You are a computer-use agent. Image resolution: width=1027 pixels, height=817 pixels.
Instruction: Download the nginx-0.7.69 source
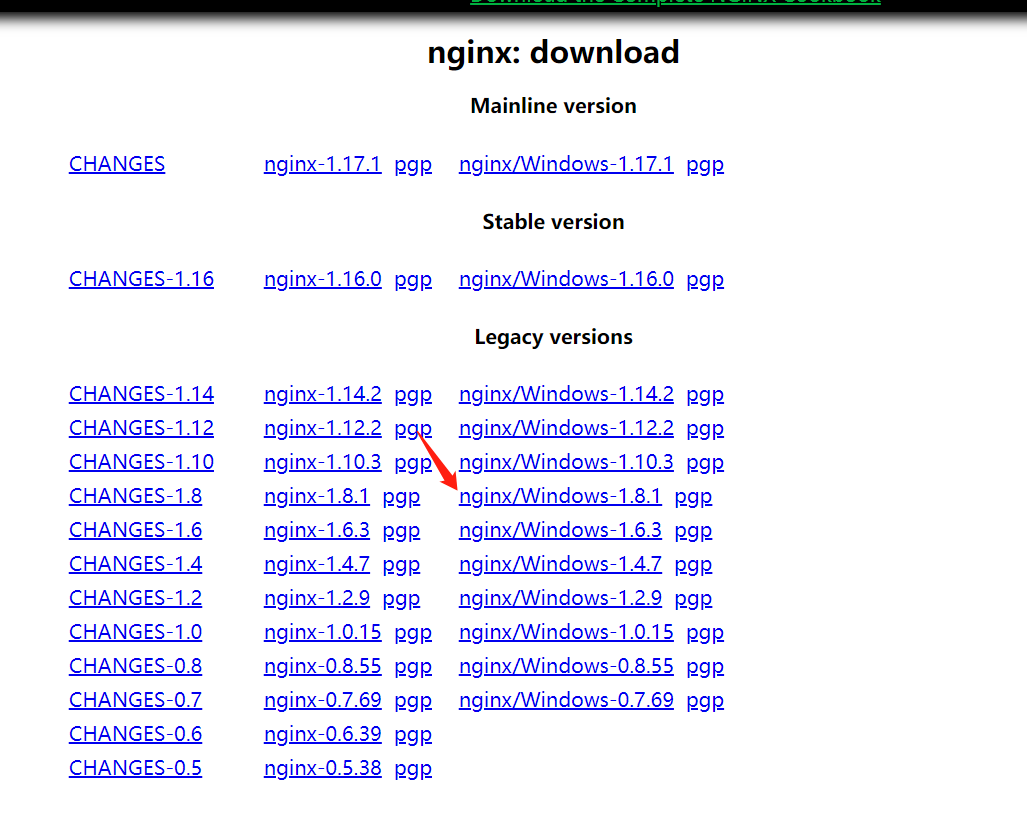[322, 701]
